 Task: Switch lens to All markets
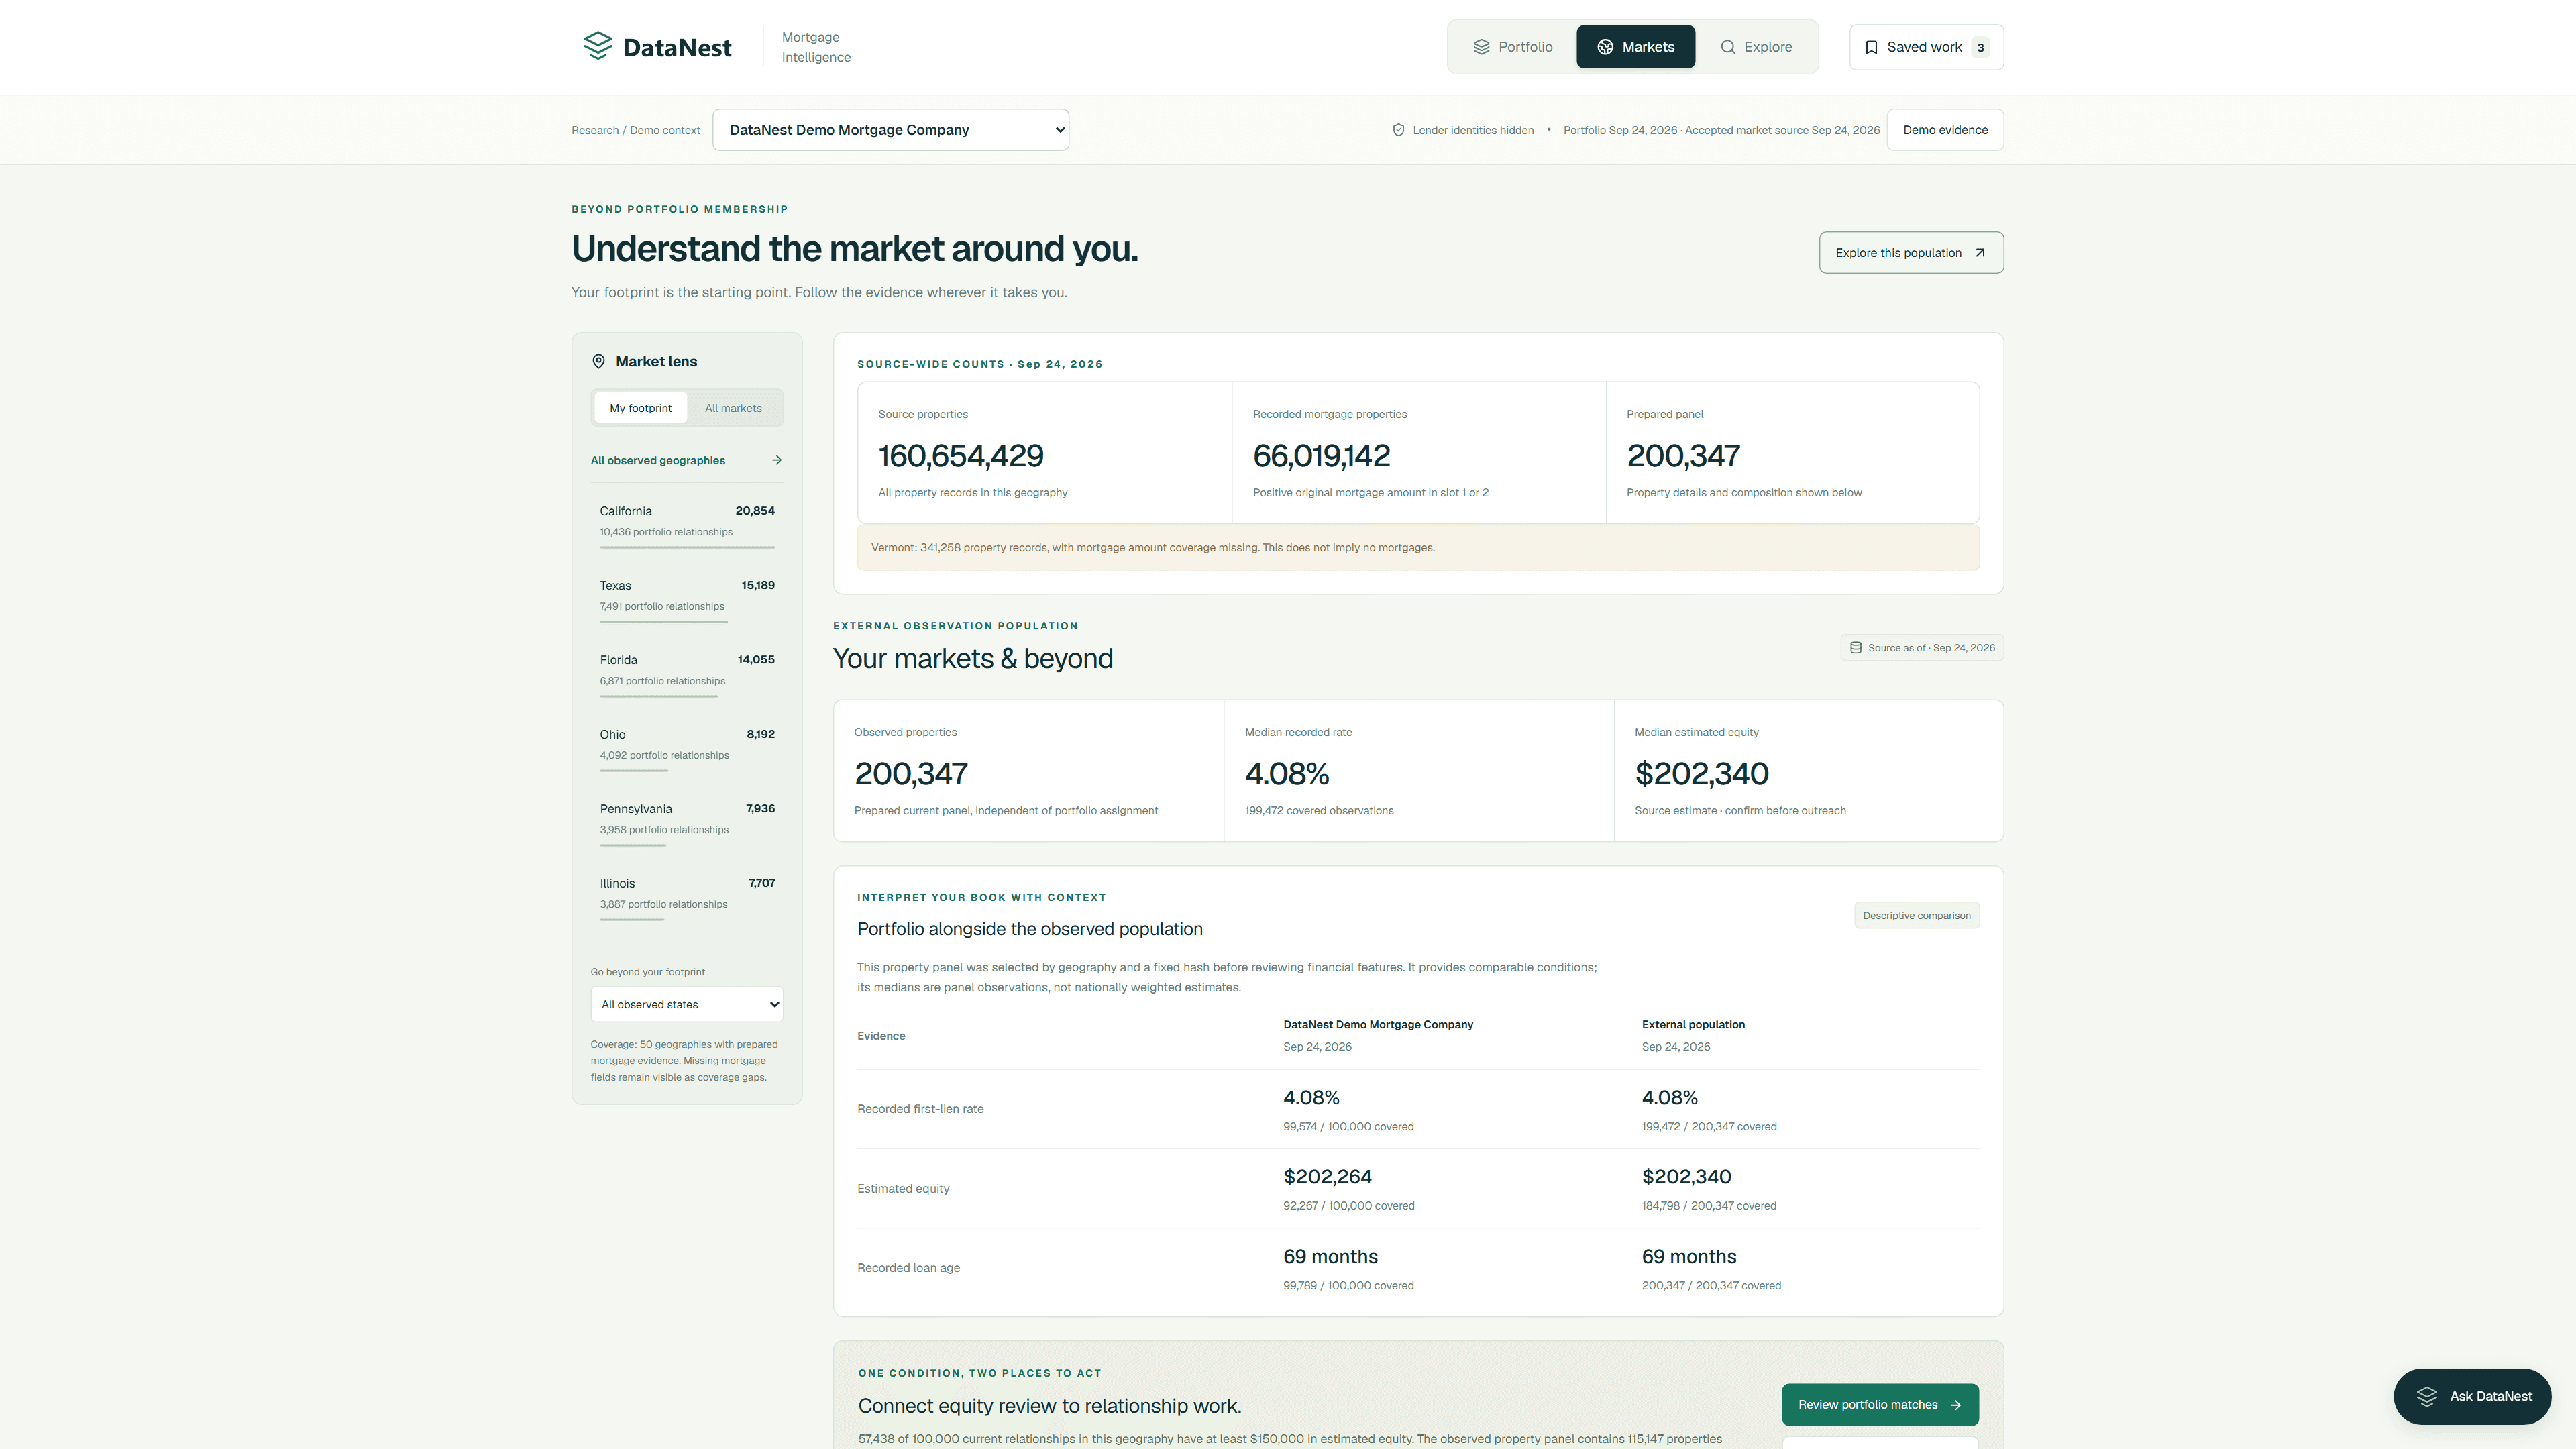point(733,408)
